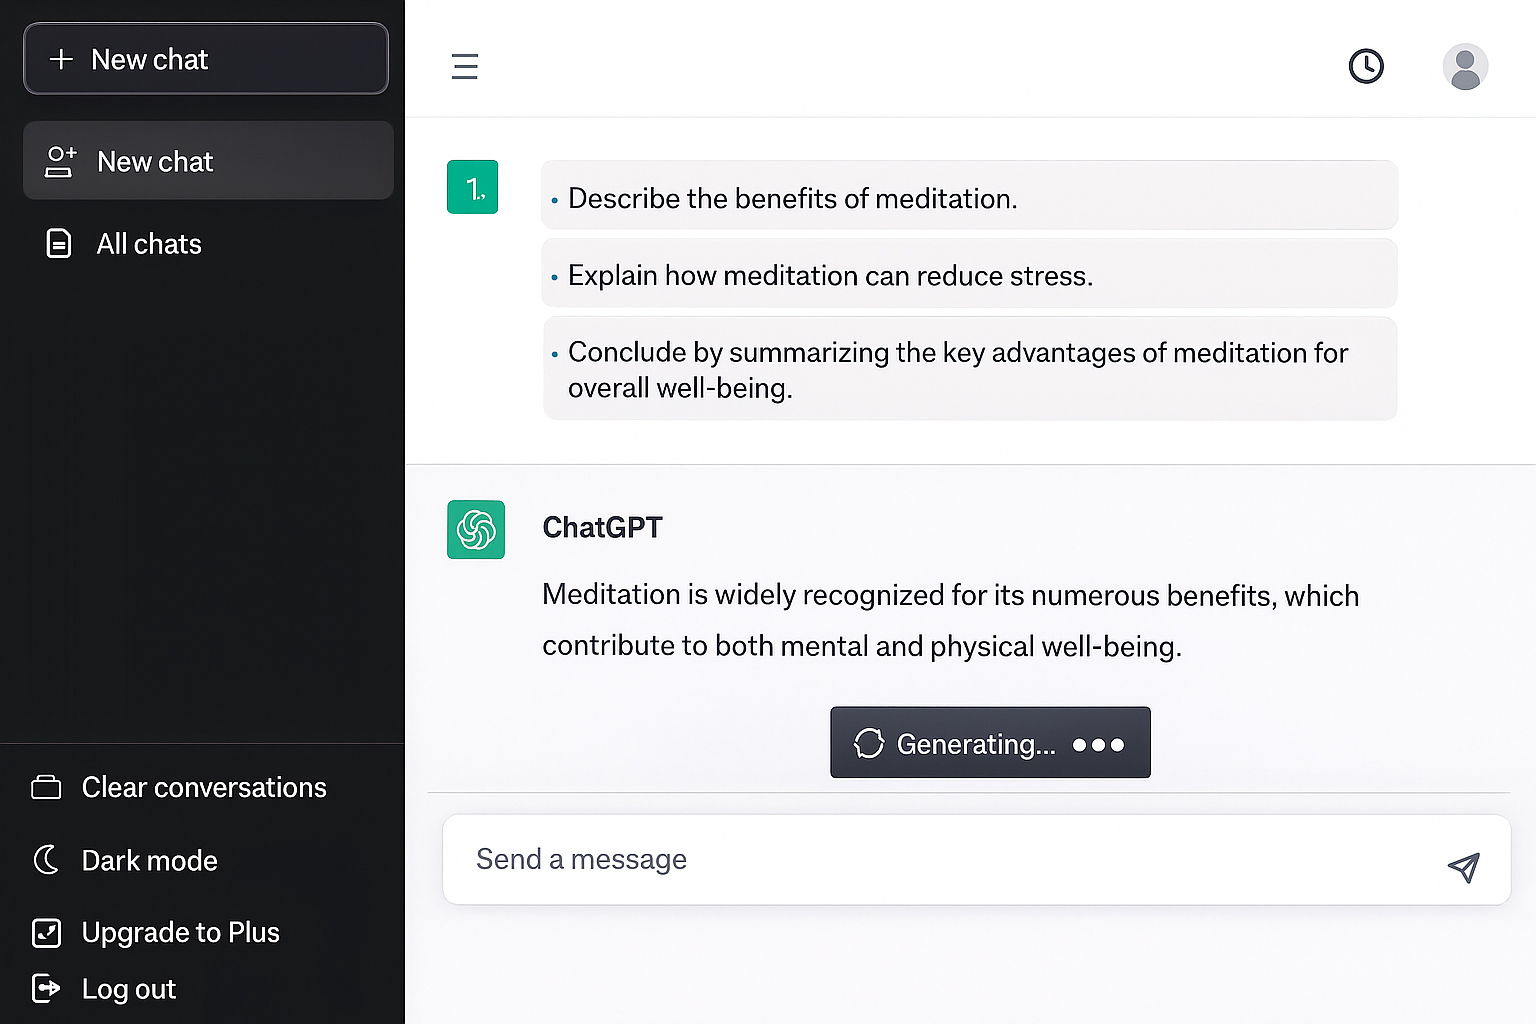
Task: Start a new chat with plus button
Action: [x=205, y=59]
